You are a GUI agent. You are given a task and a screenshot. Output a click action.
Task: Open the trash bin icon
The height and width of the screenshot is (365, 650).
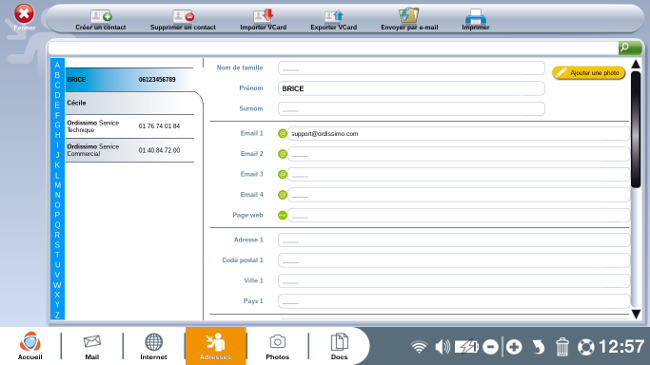click(x=562, y=347)
